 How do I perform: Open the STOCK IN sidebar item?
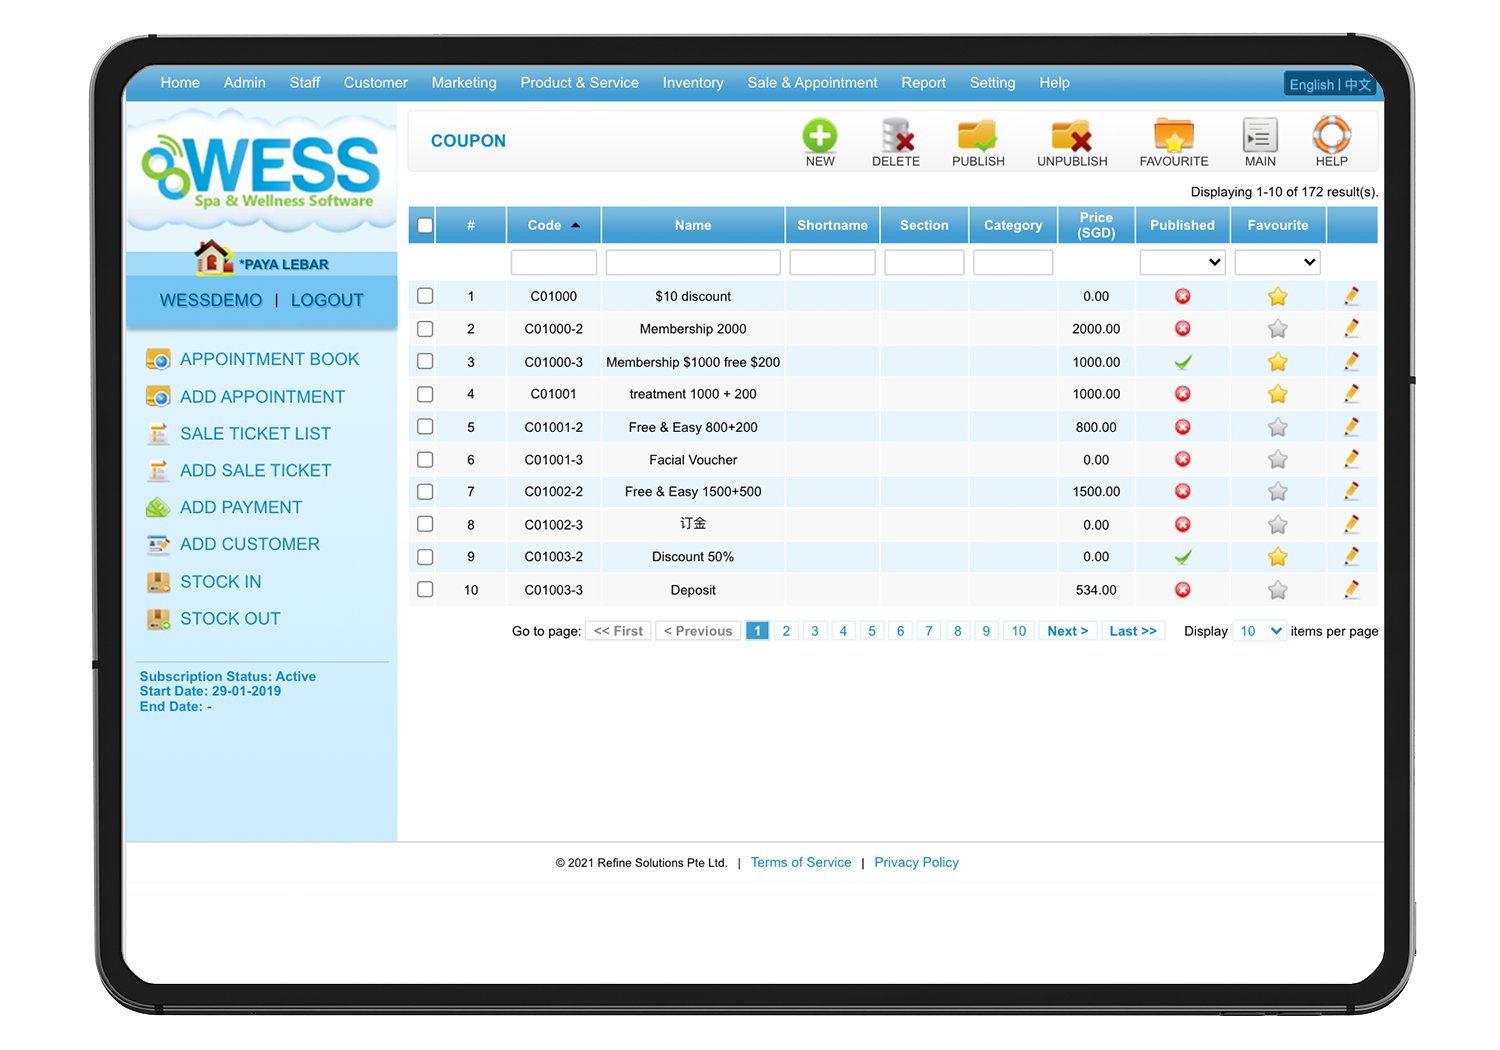pyautogui.click(x=220, y=581)
